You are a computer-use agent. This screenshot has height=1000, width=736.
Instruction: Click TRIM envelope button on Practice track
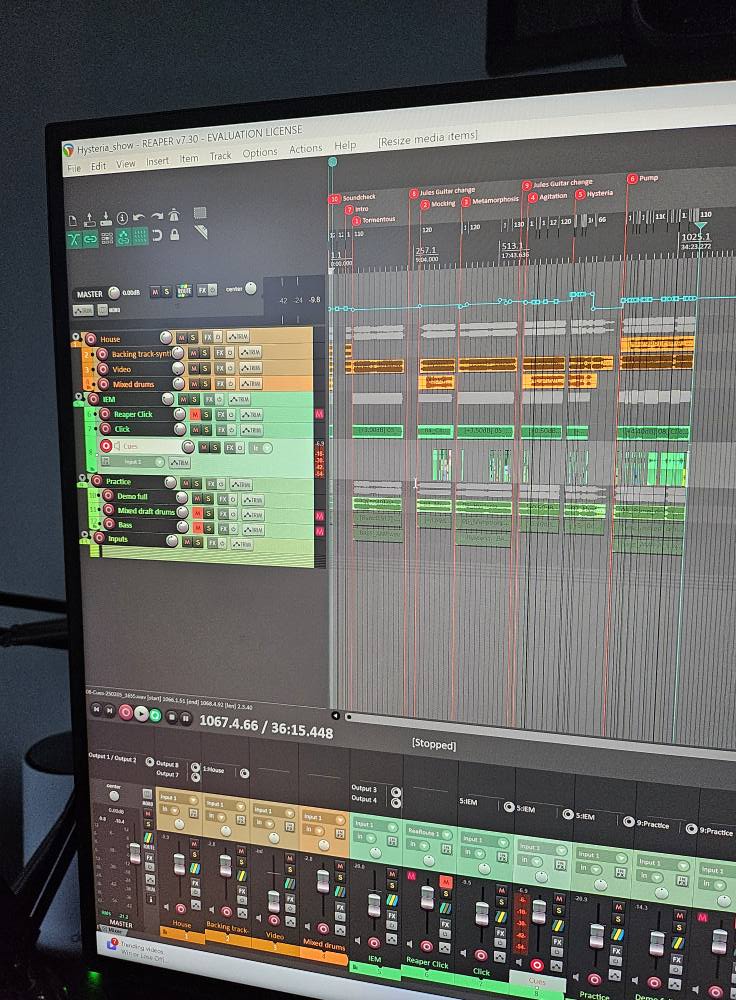[241, 485]
